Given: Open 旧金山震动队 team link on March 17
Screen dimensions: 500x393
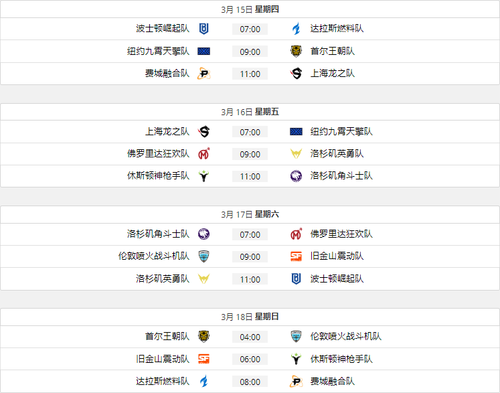Looking at the screenshot, I should coord(337,256).
